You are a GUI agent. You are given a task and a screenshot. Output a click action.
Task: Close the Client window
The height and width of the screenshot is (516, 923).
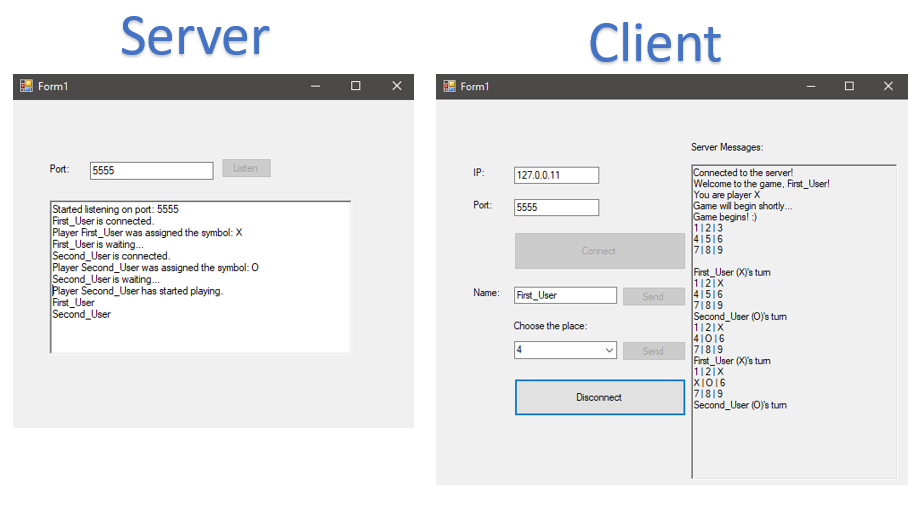pos(888,86)
